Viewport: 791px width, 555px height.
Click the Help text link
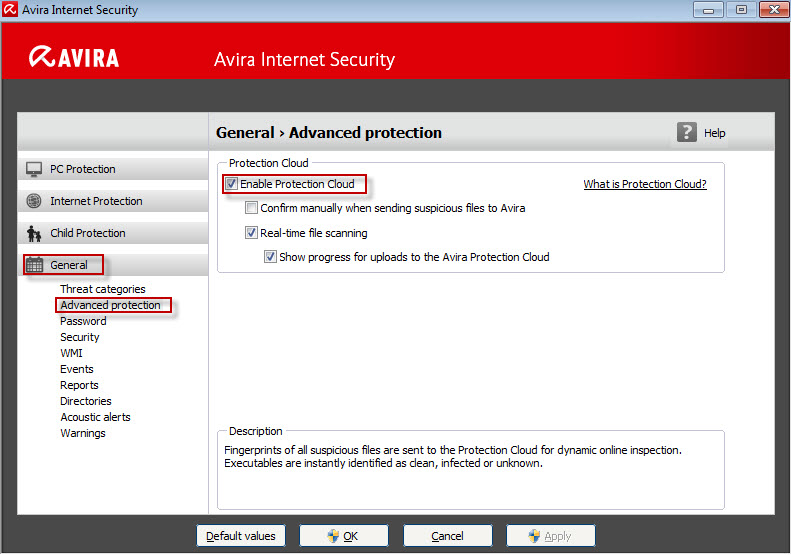pos(714,133)
